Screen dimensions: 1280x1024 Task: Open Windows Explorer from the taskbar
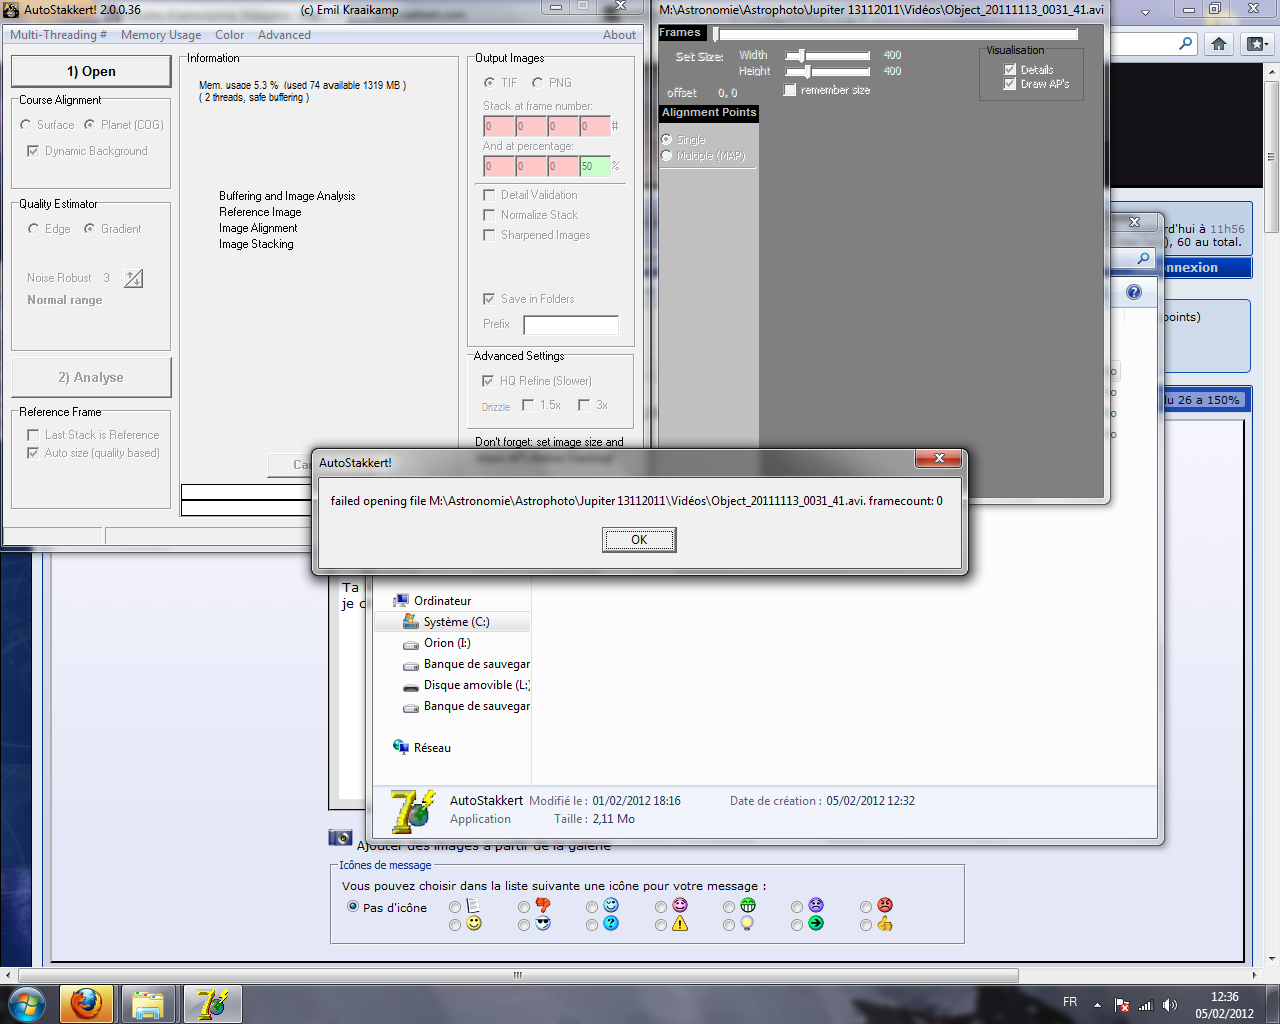point(148,1003)
